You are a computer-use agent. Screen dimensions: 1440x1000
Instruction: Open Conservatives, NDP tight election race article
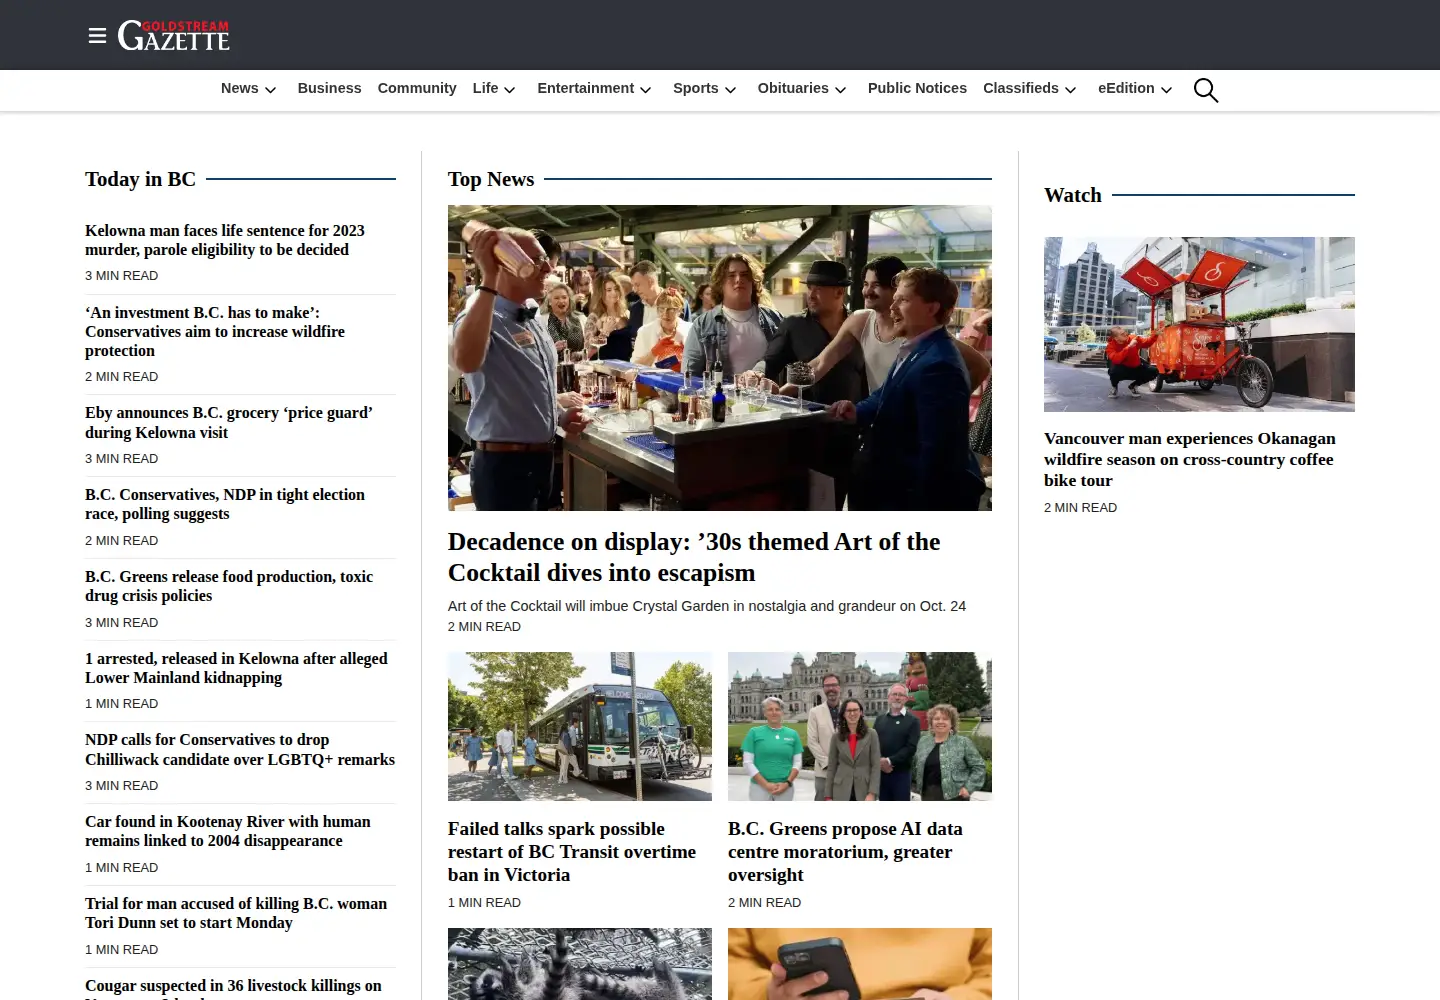pyautogui.click(x=225, y=504)
